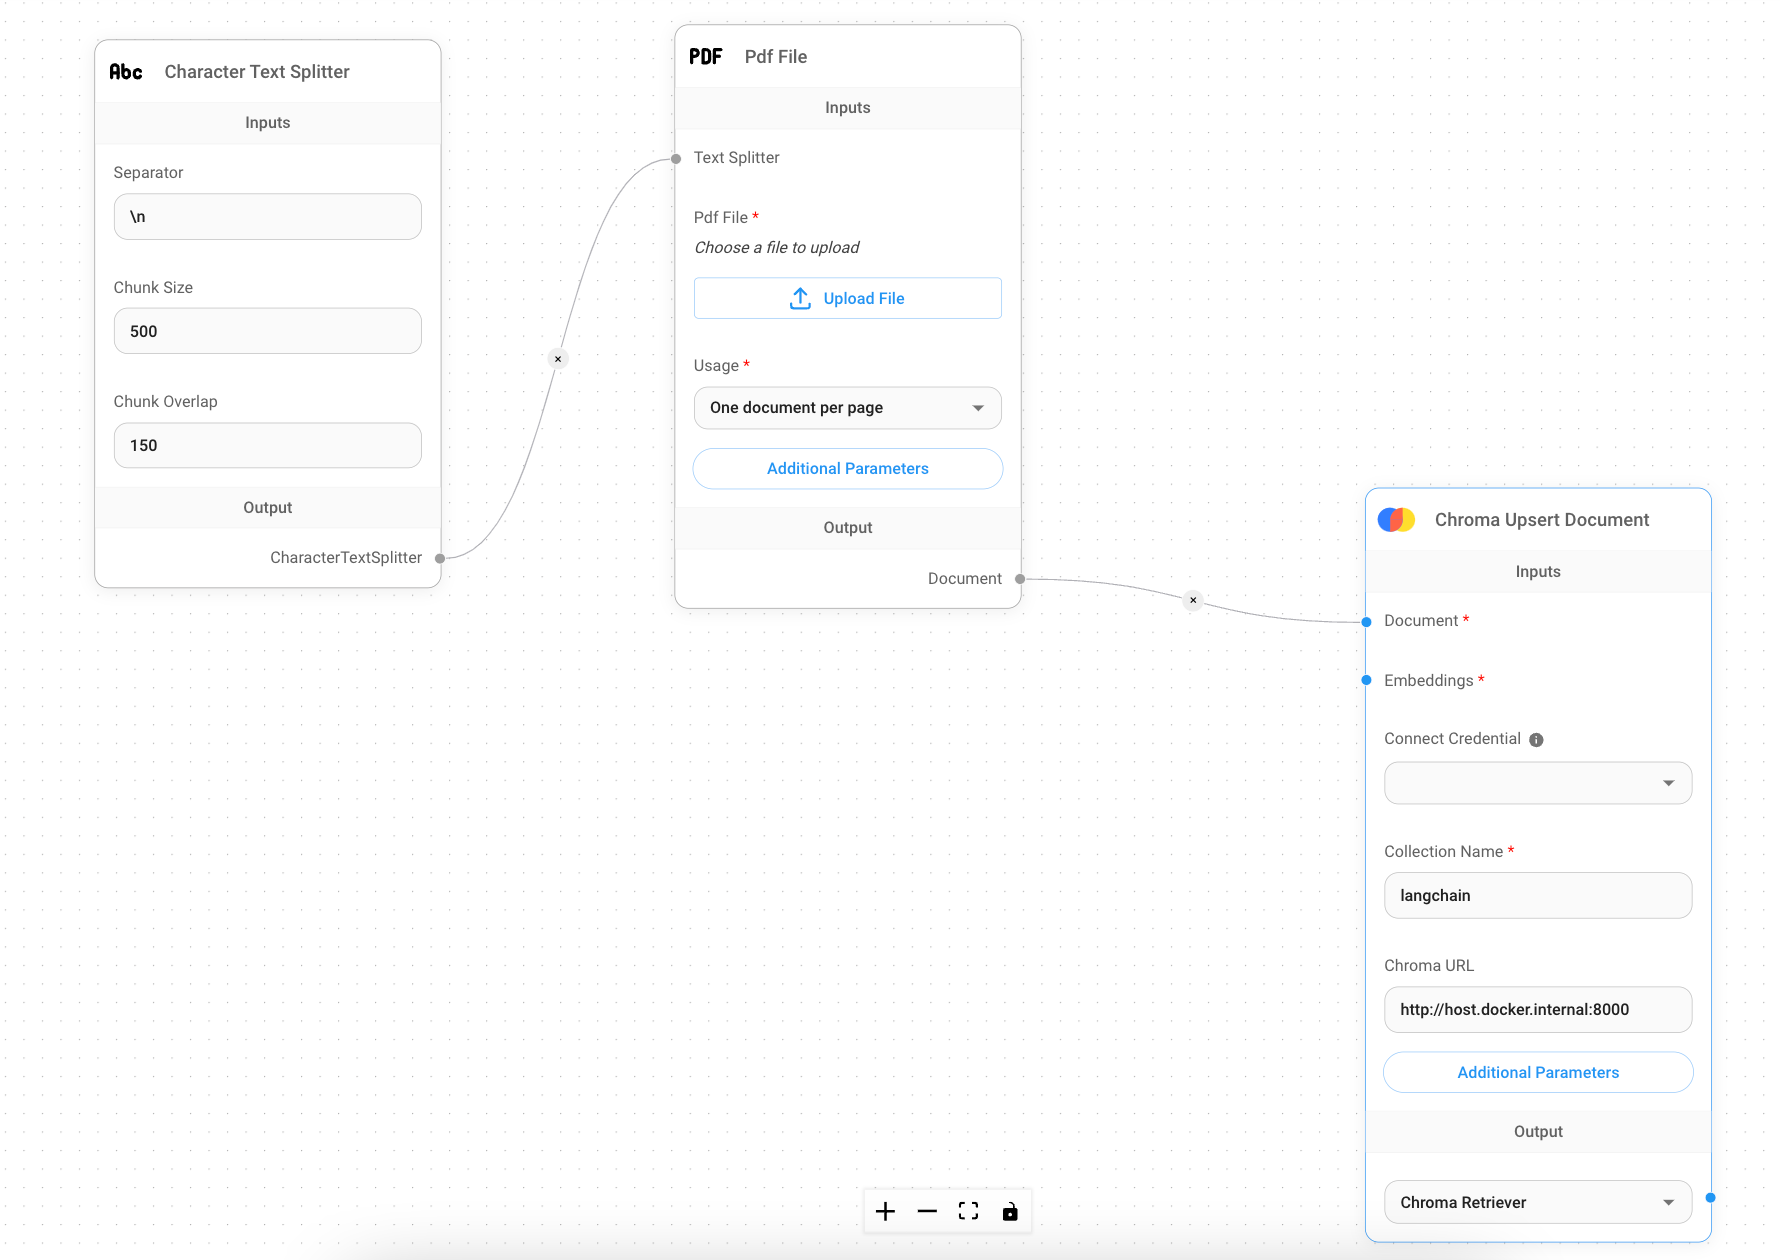Delete edge between splitter and Pdf File
The width and height of the screenshot is (1780, 1260).
pyautogui.click(x=558, y=359)
